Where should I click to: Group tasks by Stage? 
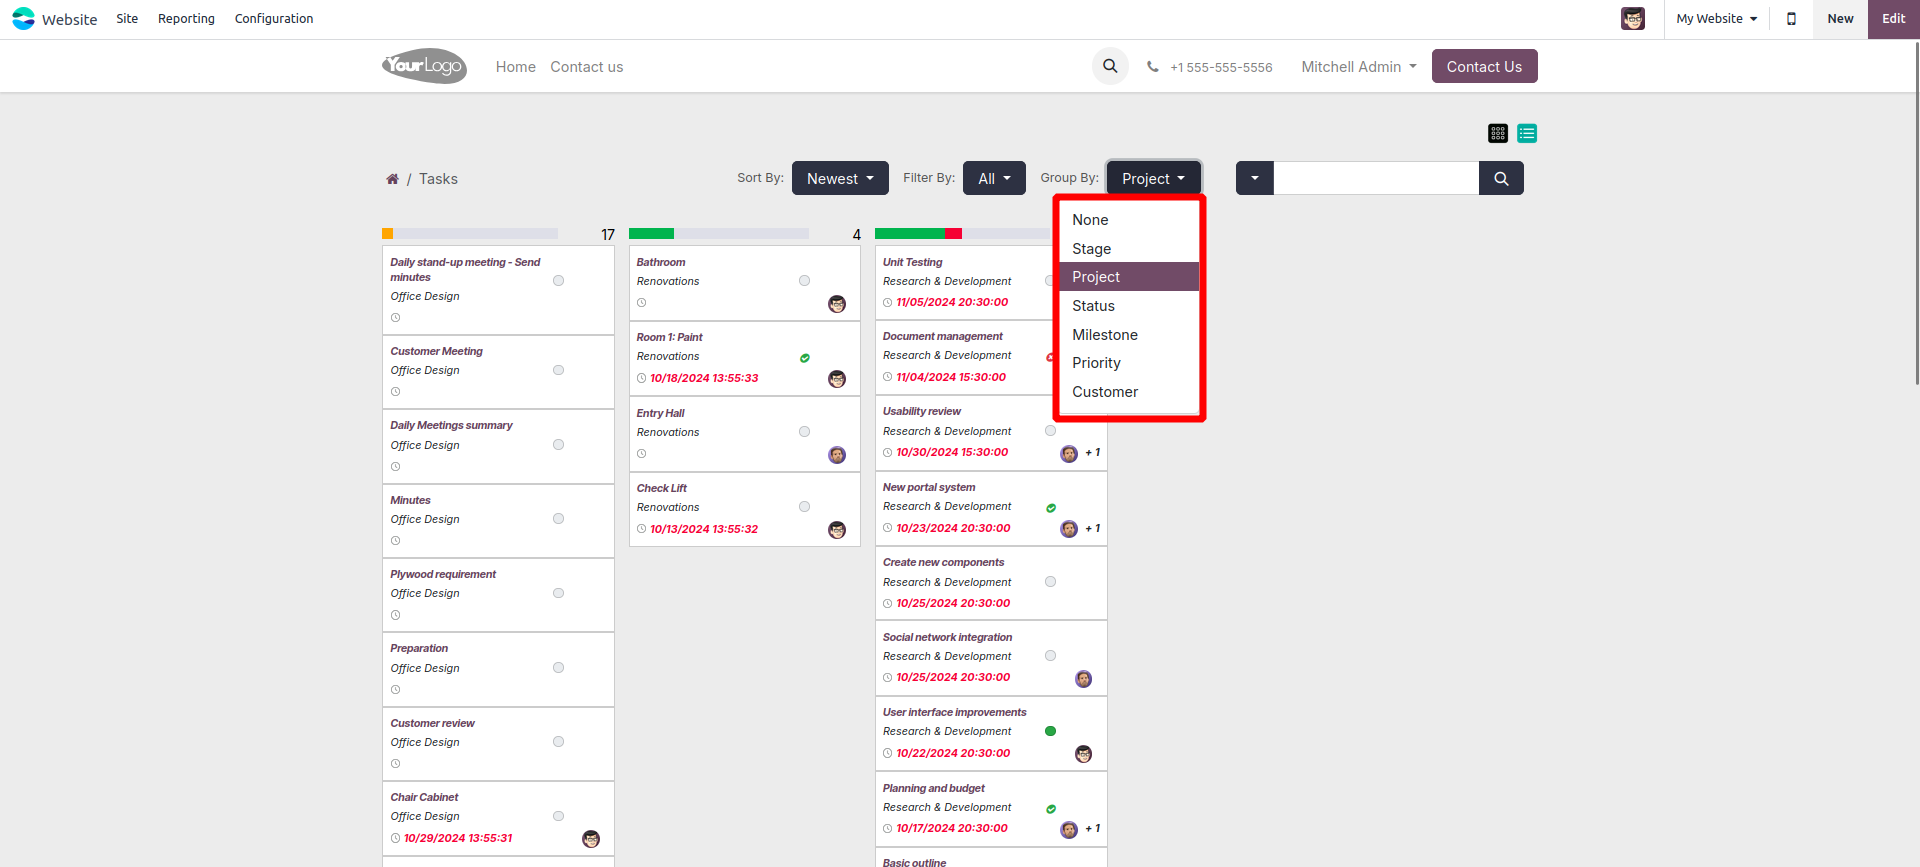(x=1129, y=249)
